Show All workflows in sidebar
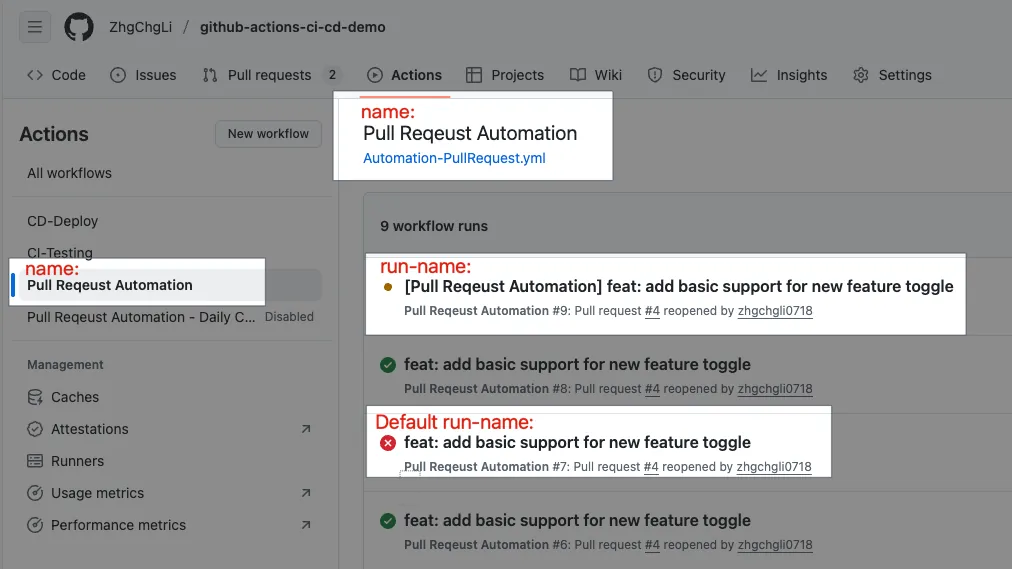The height and width of the screenshot is (569, 1012). click(x=69, y=173)
